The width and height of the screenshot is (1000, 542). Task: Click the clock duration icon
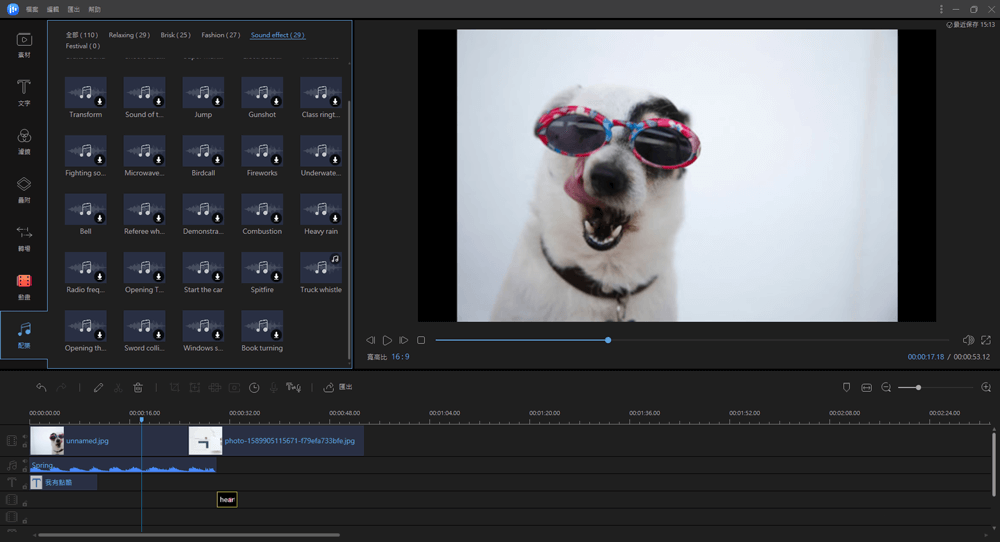pos(254,387)
